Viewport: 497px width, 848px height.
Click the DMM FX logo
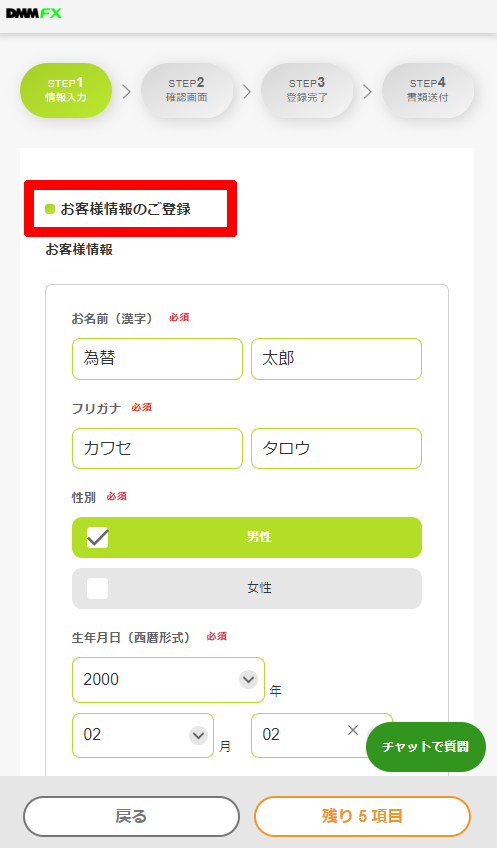click(34, 13)
